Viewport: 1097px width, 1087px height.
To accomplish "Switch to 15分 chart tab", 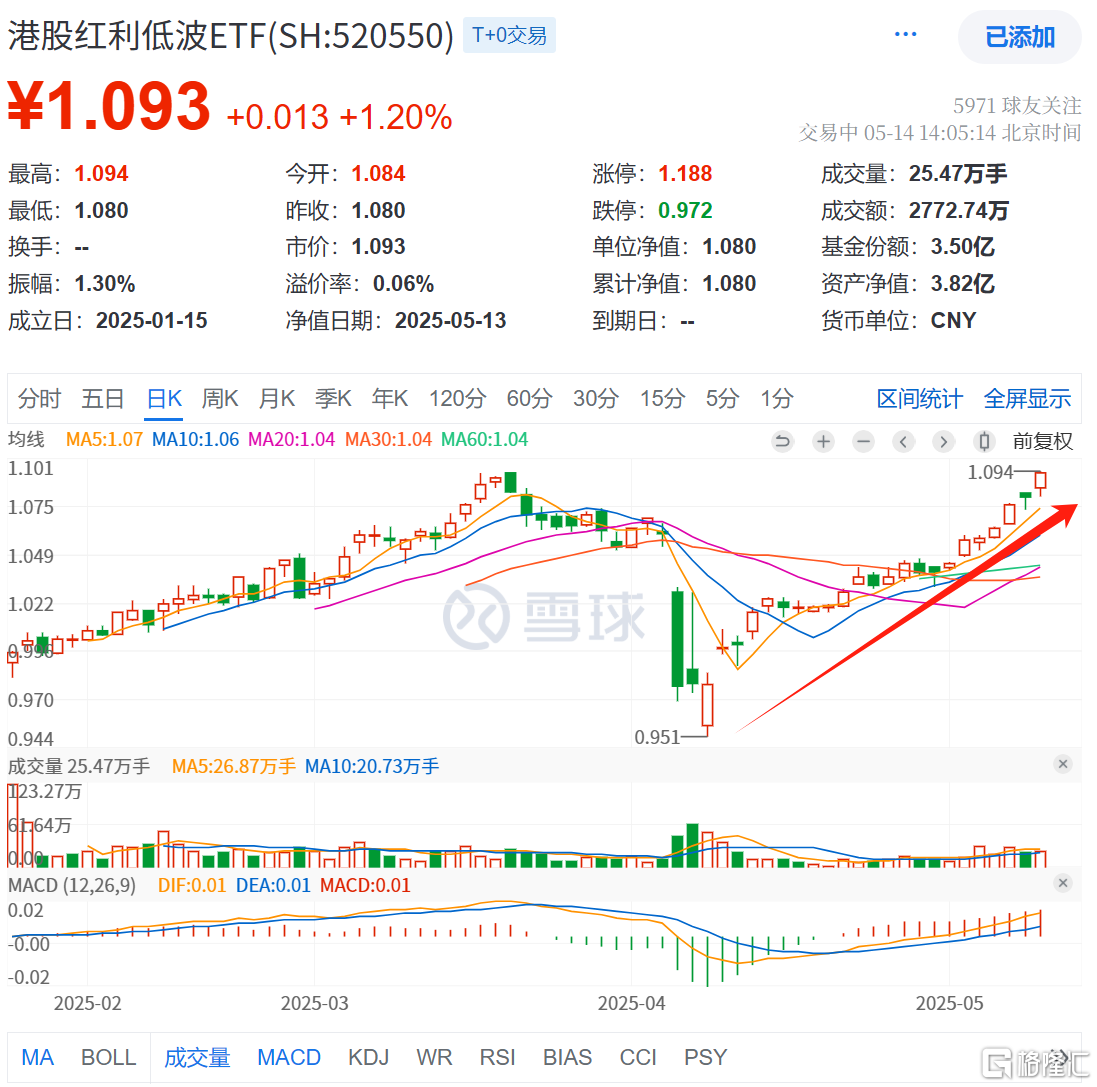I will (662, 399).
